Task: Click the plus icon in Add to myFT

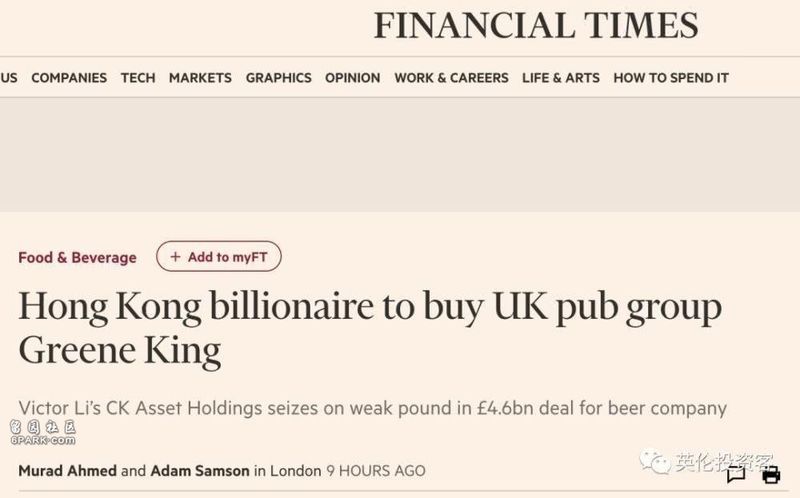Action: (x=175, y=257)
